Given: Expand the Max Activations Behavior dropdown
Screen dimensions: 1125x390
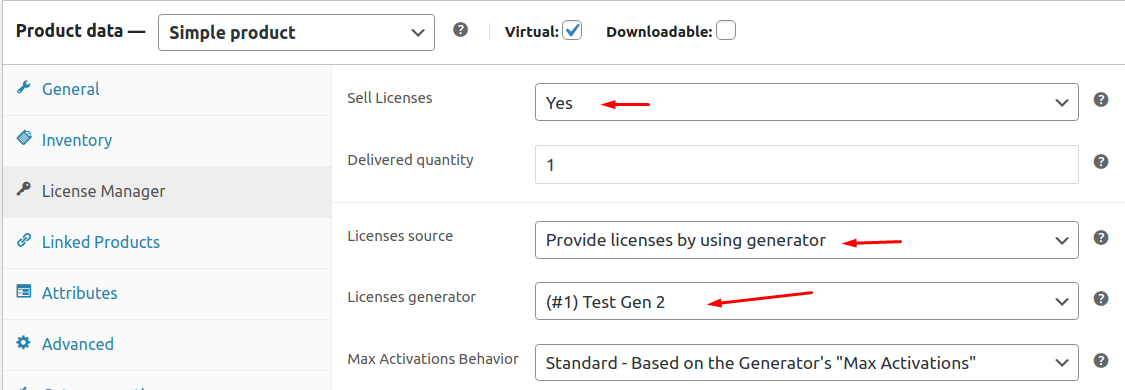Looking at the screenshot, I should point(806,362).
